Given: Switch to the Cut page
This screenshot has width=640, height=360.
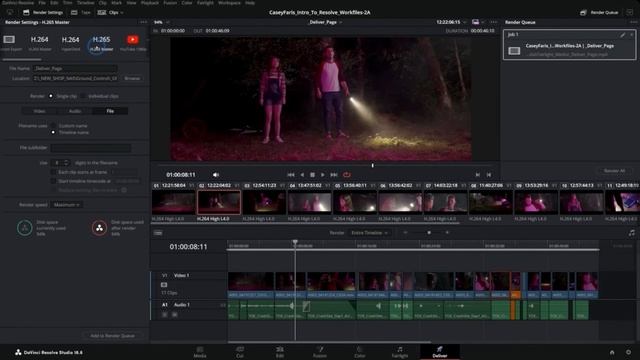Looking at the screenshot, I should [240, 352].
